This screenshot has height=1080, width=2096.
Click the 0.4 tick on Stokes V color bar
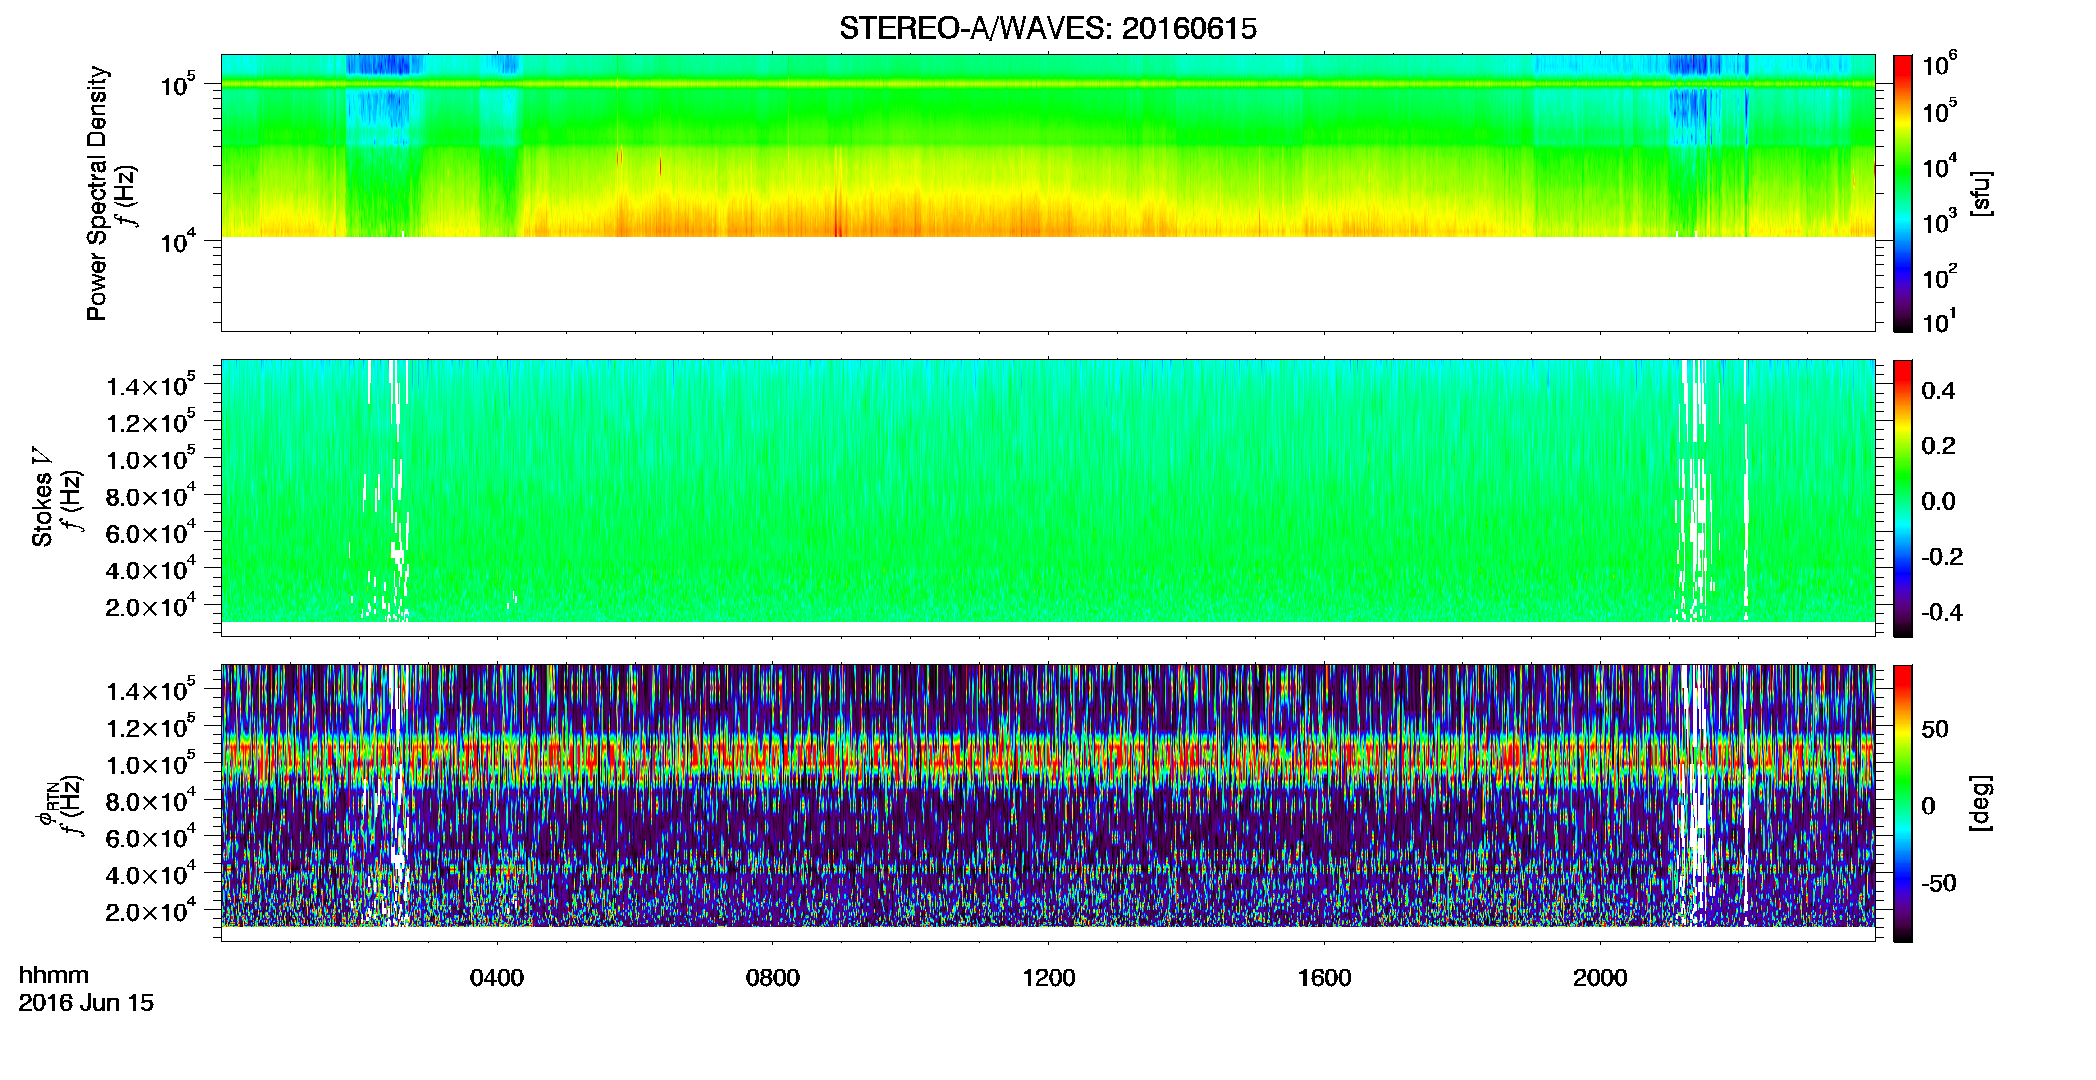coord(1938,390)
